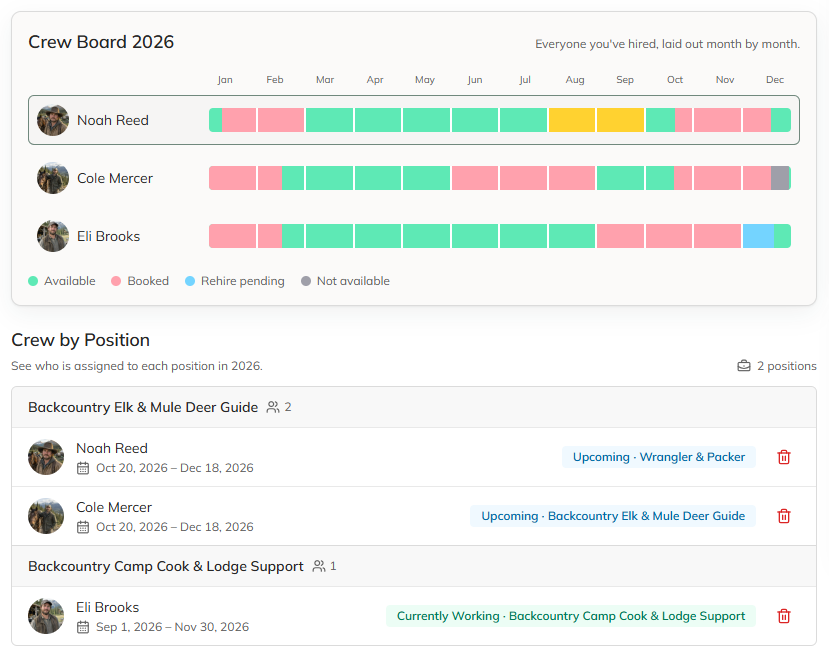Click the Currently Working Camp Cook badge
The image size is (829, 658).
[x=570, y=616]
